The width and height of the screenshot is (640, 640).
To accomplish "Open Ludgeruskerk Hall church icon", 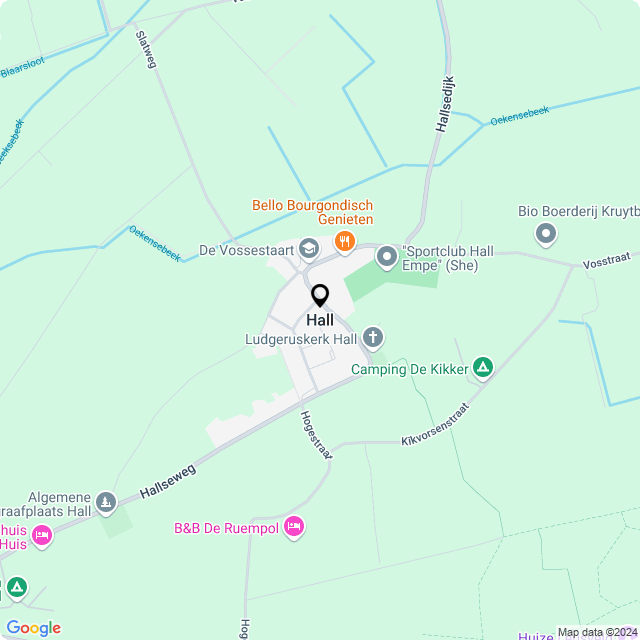I will point(373,339).
